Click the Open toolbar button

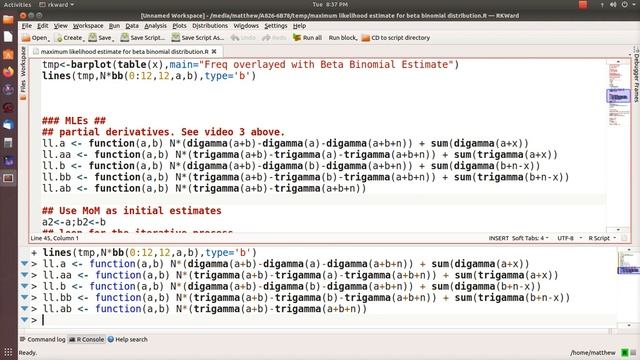pos(35,38)
